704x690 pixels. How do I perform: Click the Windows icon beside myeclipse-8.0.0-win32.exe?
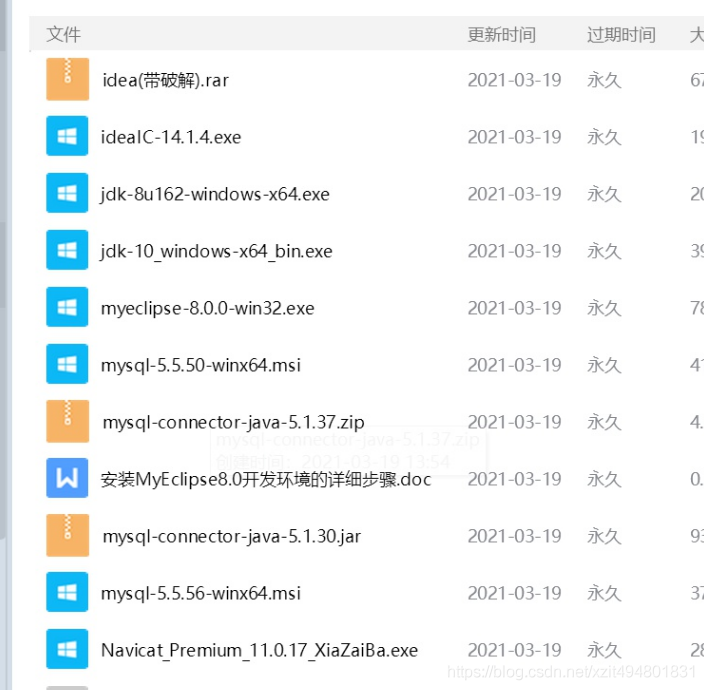[67, 307]
